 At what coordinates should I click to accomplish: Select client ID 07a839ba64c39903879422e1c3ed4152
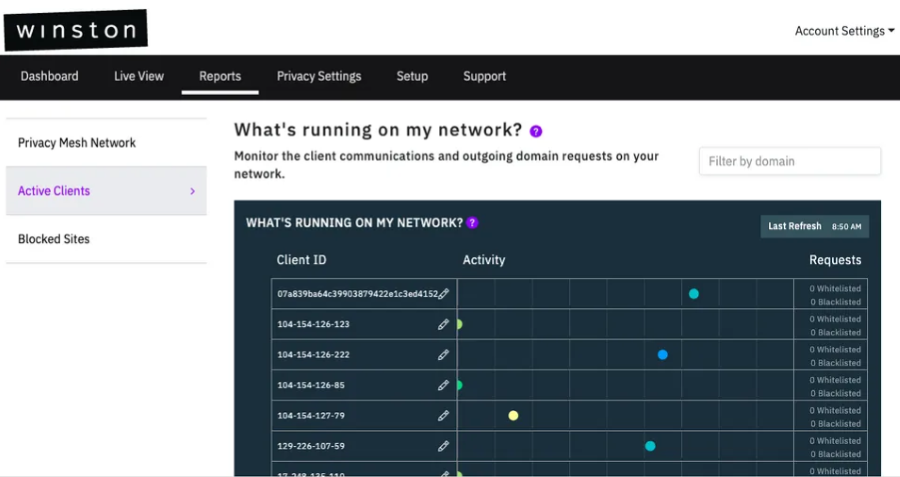pos(358,294)
